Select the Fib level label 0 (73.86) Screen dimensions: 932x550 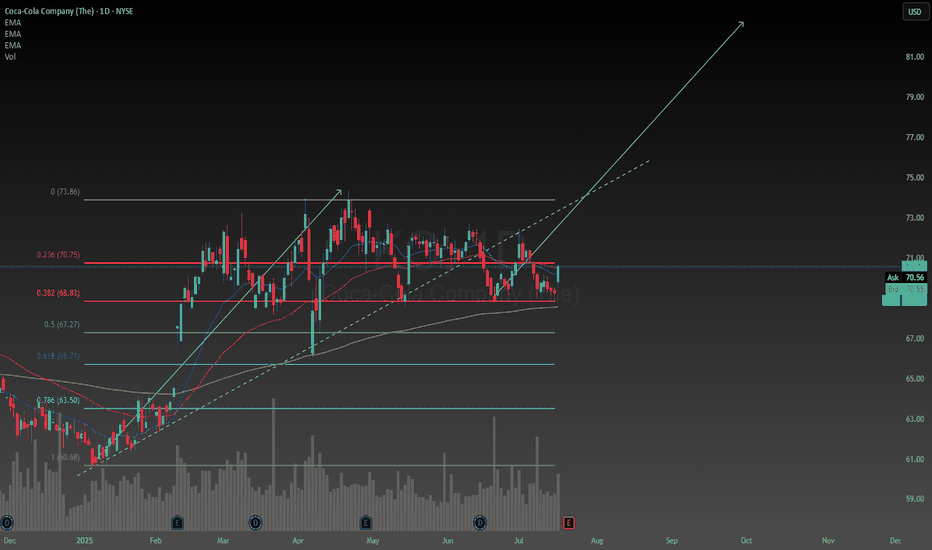click(x=65, y=191)
